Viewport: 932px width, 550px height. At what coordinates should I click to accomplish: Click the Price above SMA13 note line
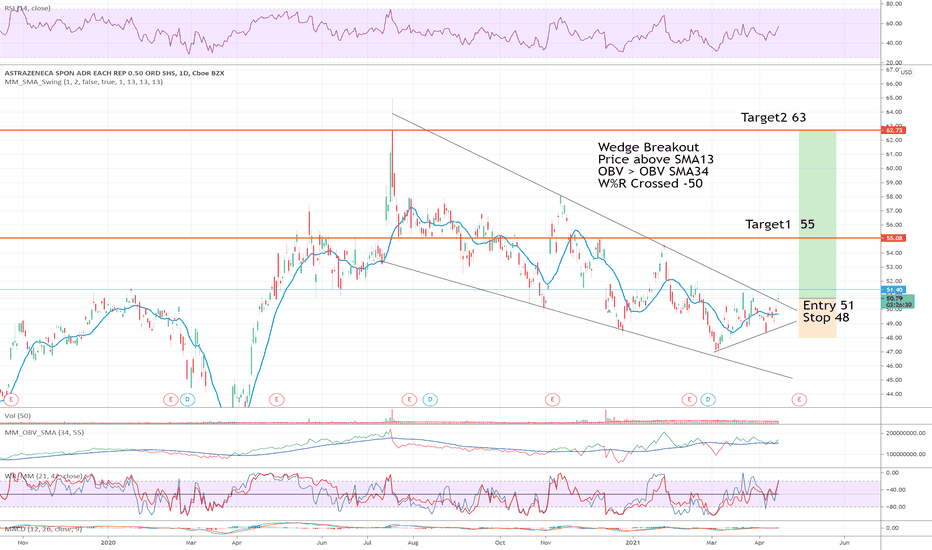[656, 159]
